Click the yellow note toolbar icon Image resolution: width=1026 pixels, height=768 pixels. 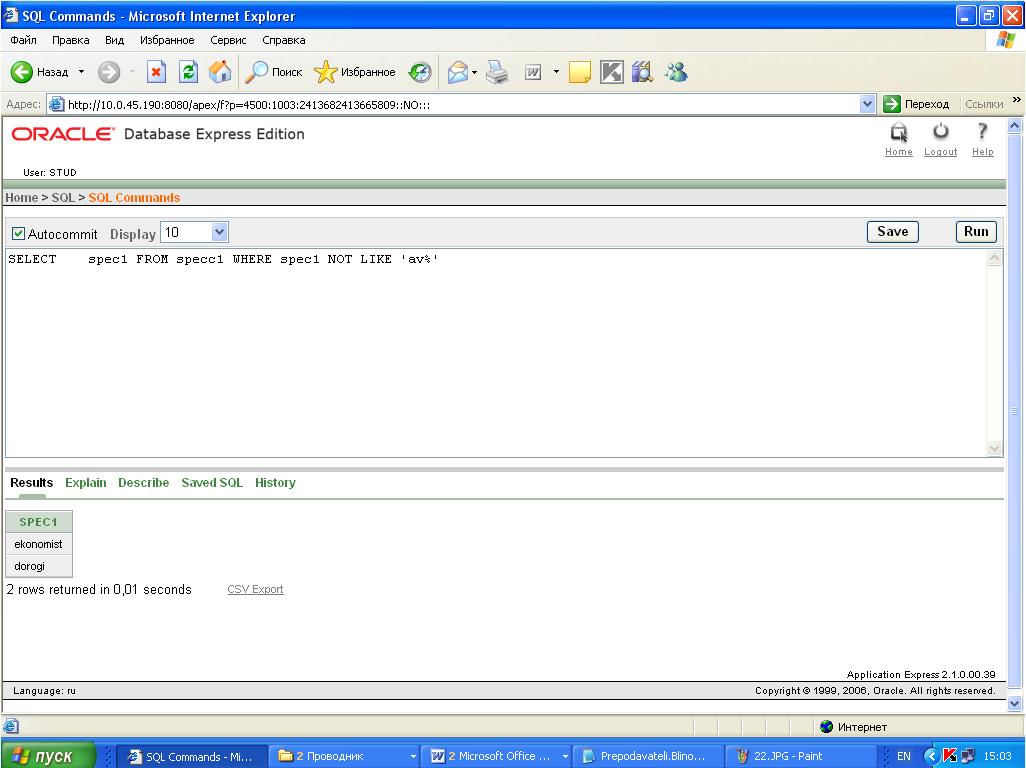(x=580, y=72)
